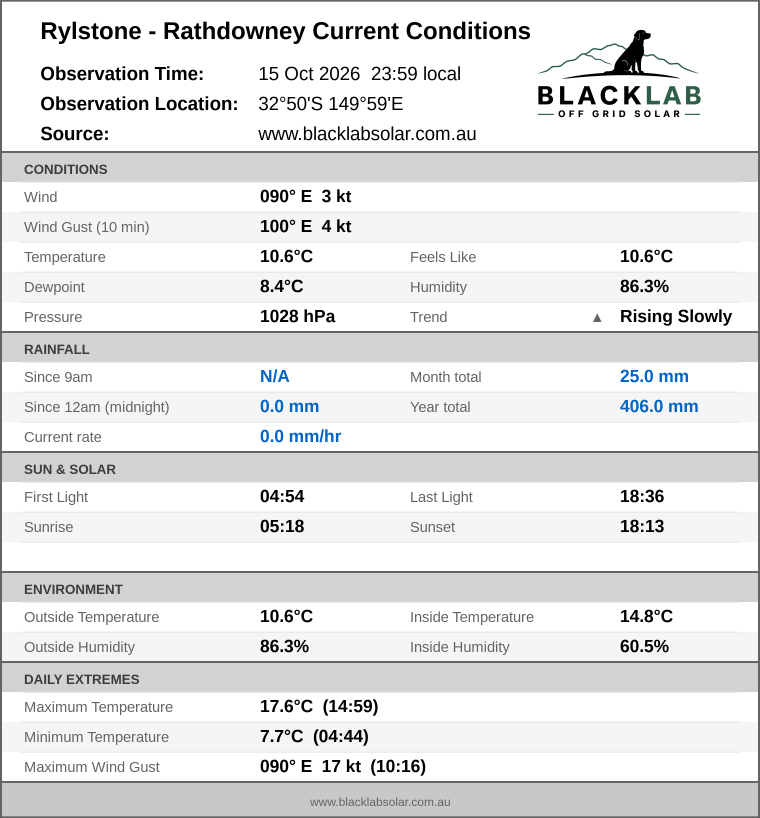Click the Since 9am N/A value
This screenshot has height=818, width=760.
[x=274, y=377]
